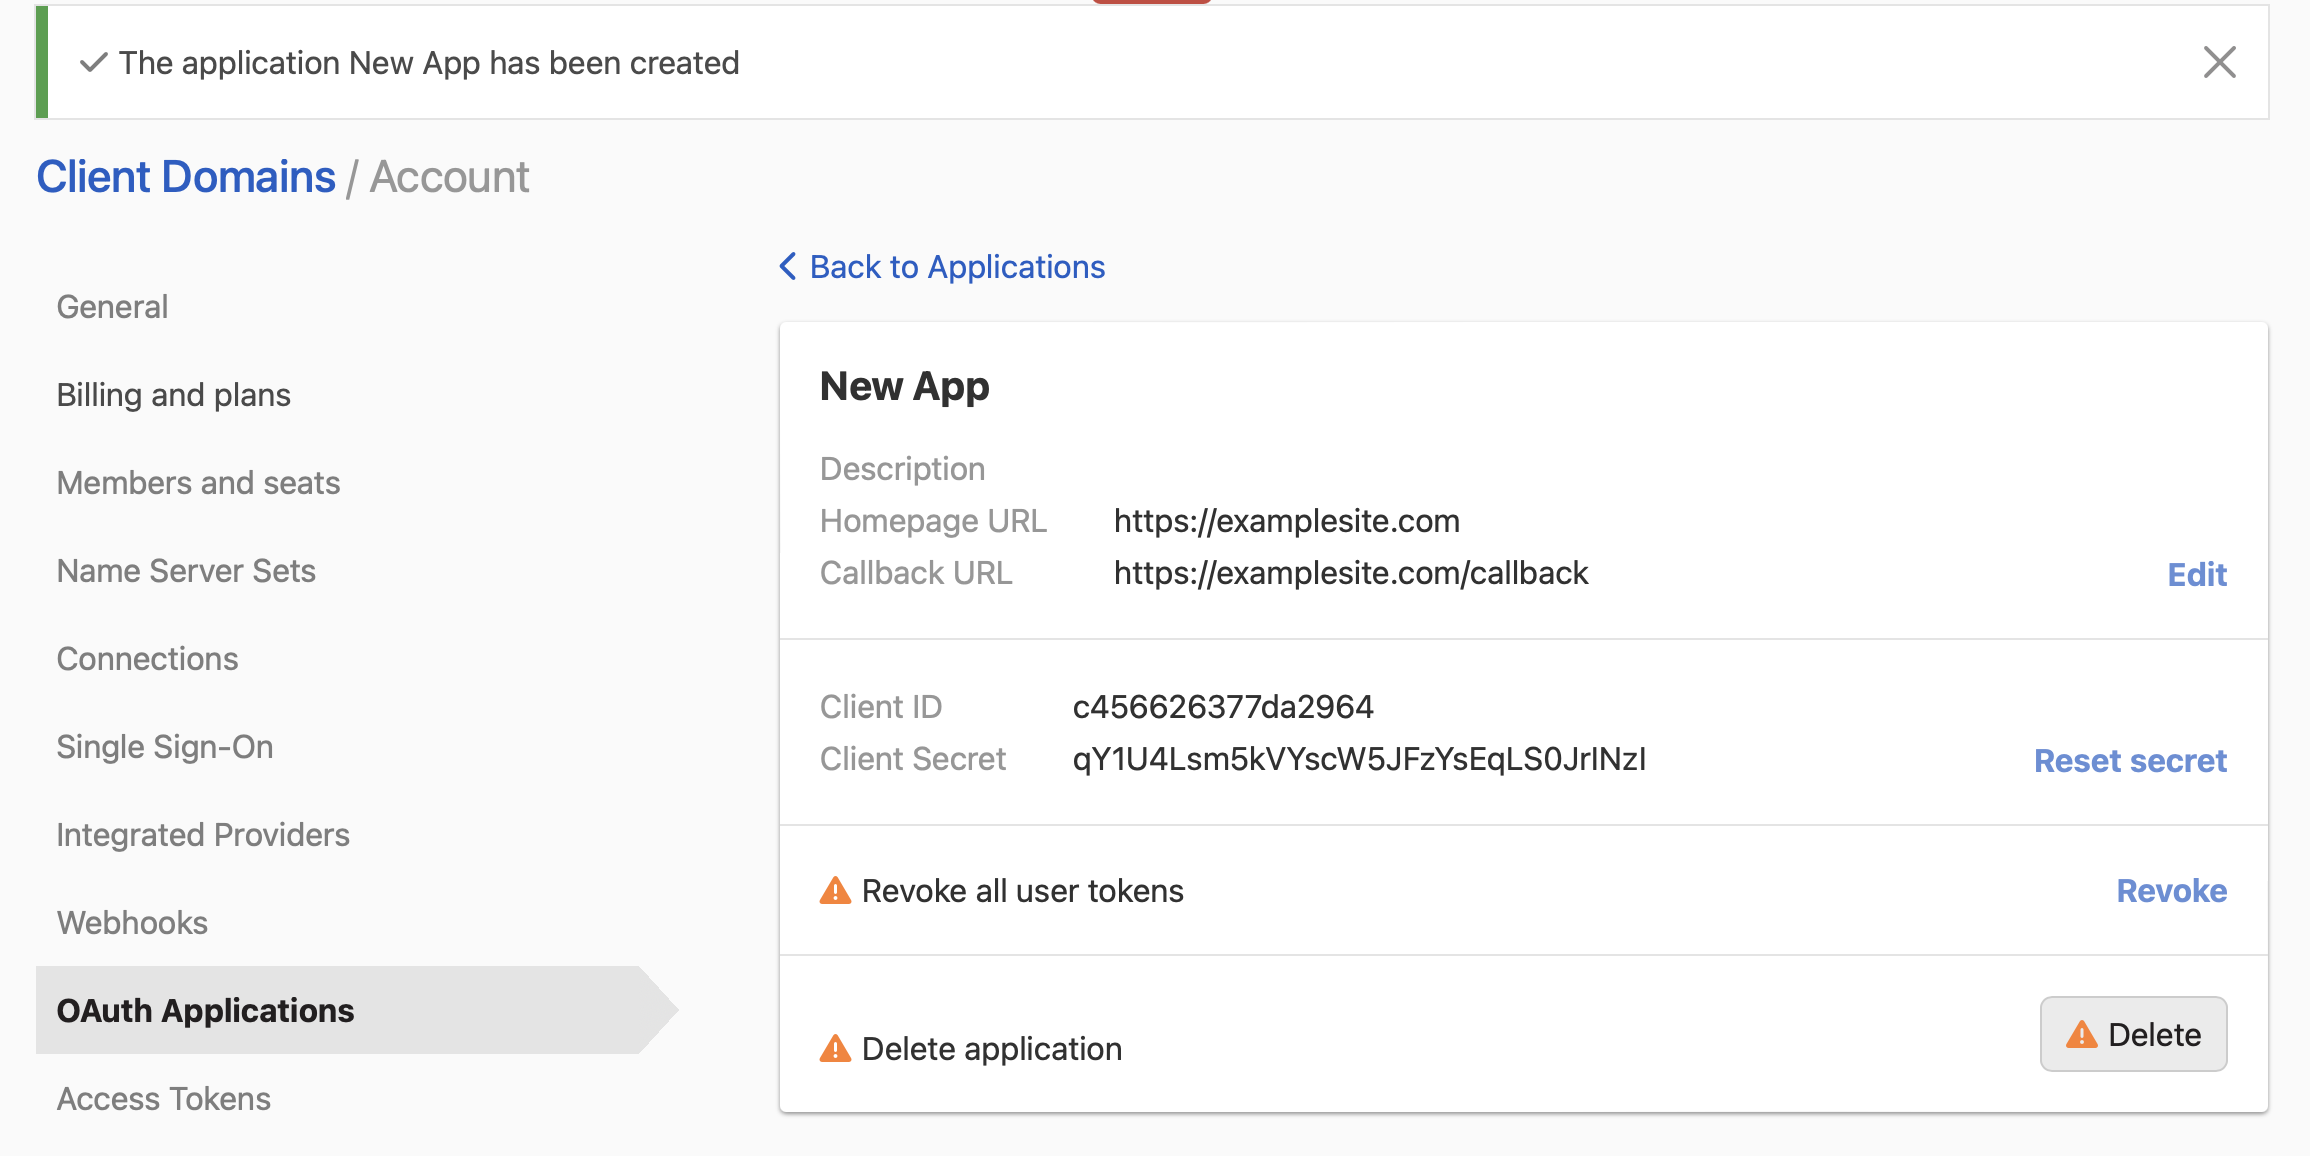Select Members and seats in the sidebar
2310x1156 pixels.
point(198,482)
